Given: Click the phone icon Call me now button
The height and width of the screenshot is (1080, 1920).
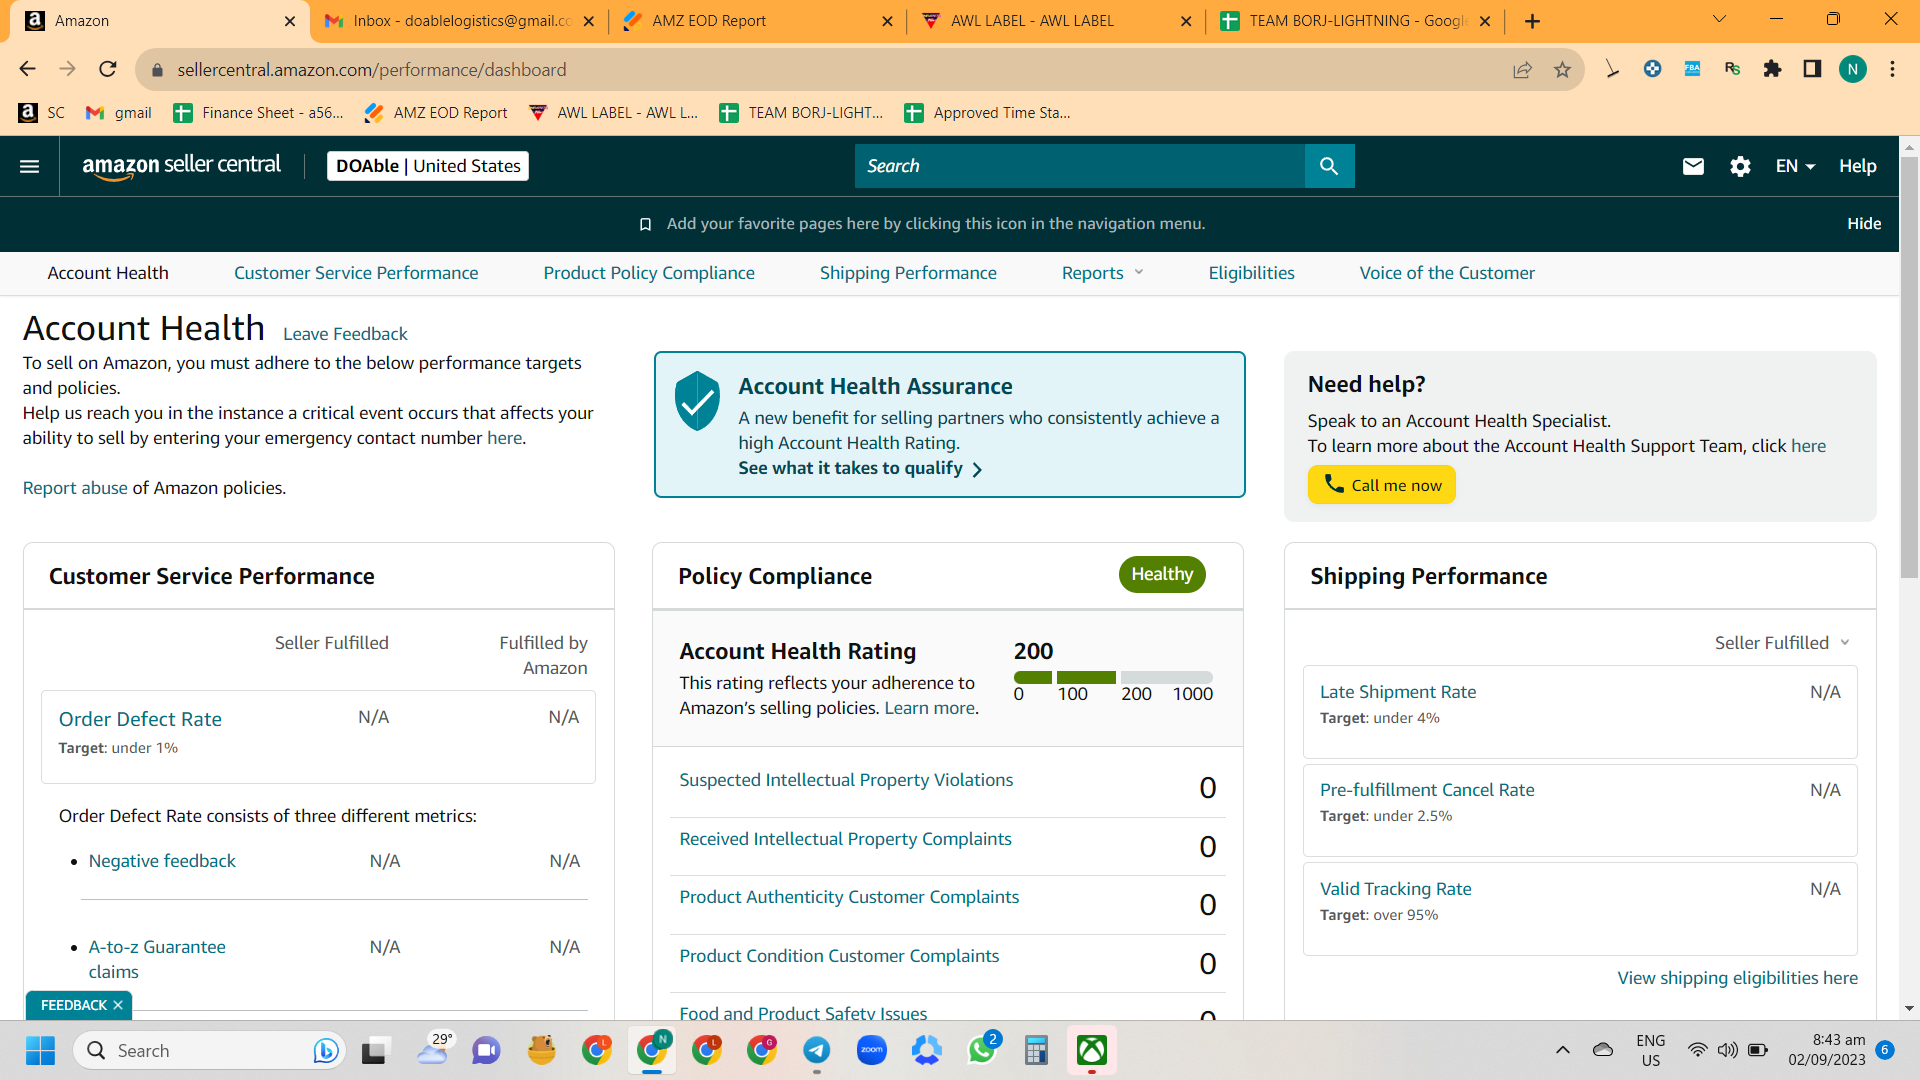Looking at the screenshot, I should click(1382, 485).
